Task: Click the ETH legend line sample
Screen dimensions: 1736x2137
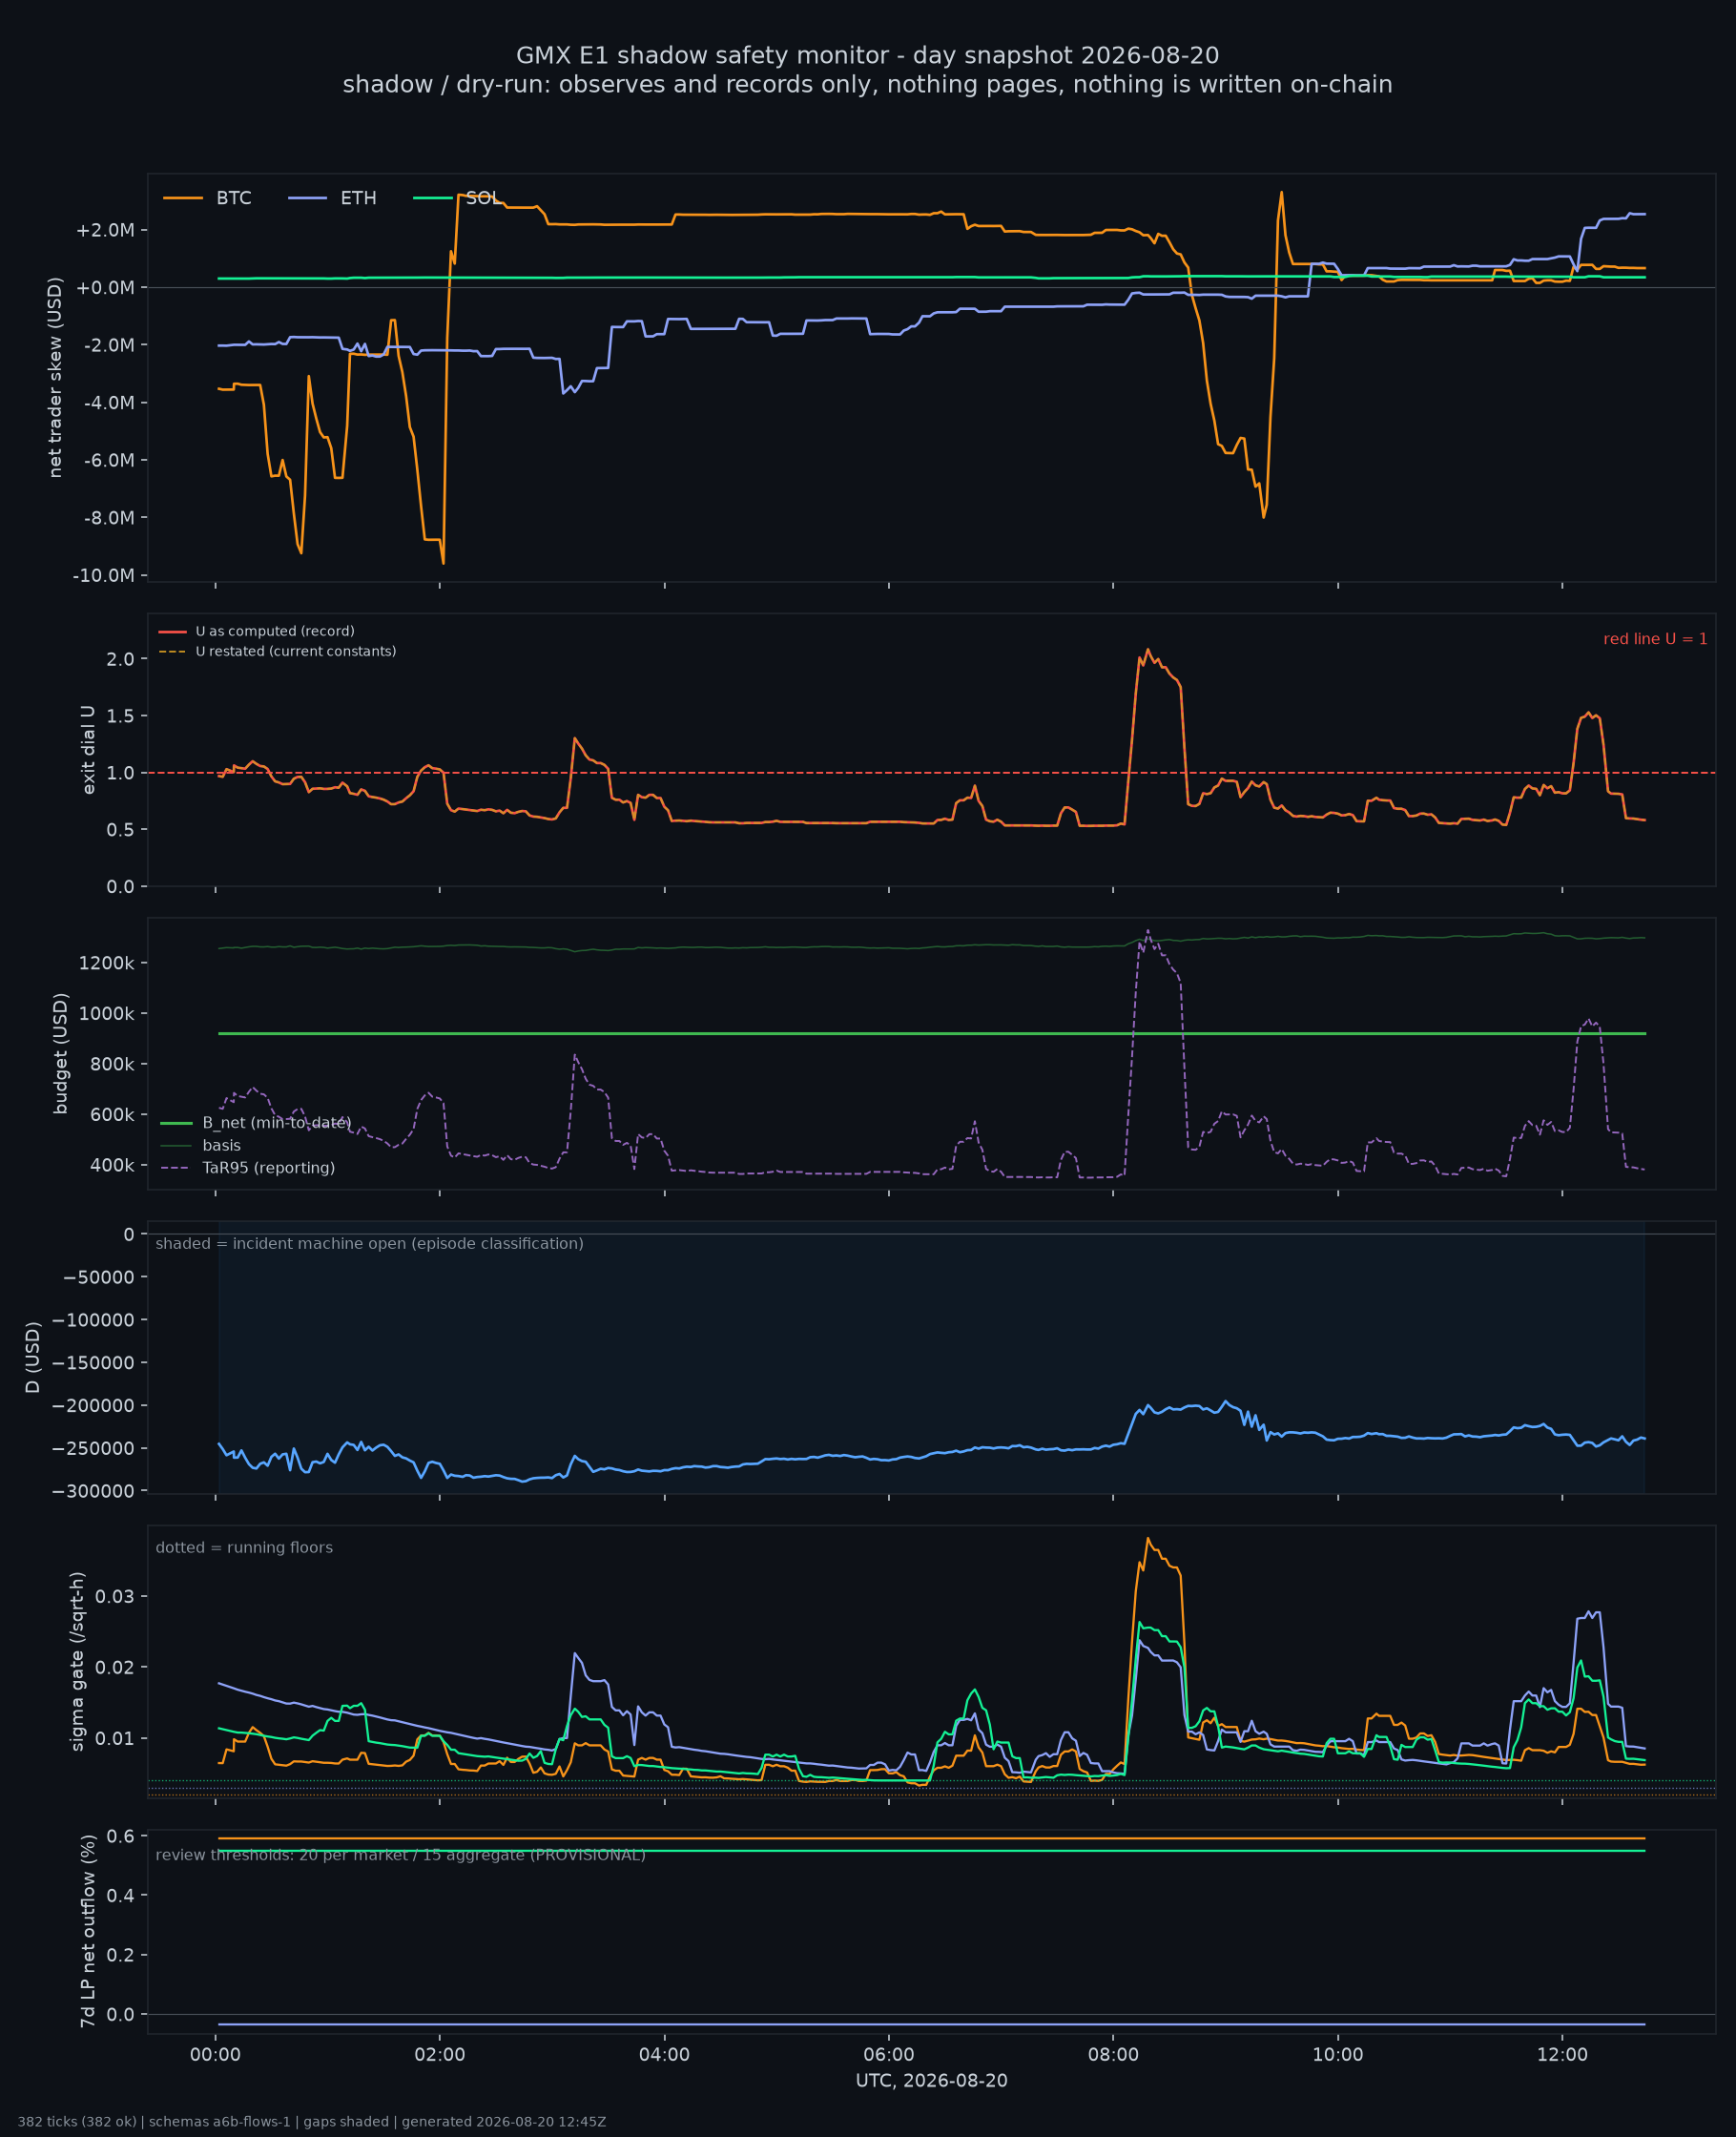Action: tap(308, 199)
